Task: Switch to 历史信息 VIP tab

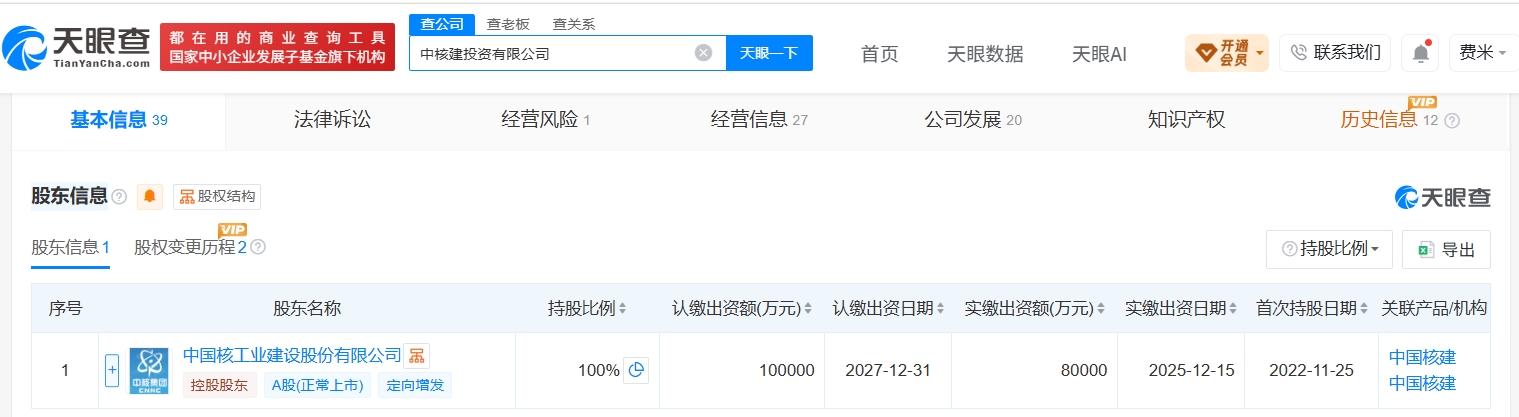Action: coord(1389,120)
